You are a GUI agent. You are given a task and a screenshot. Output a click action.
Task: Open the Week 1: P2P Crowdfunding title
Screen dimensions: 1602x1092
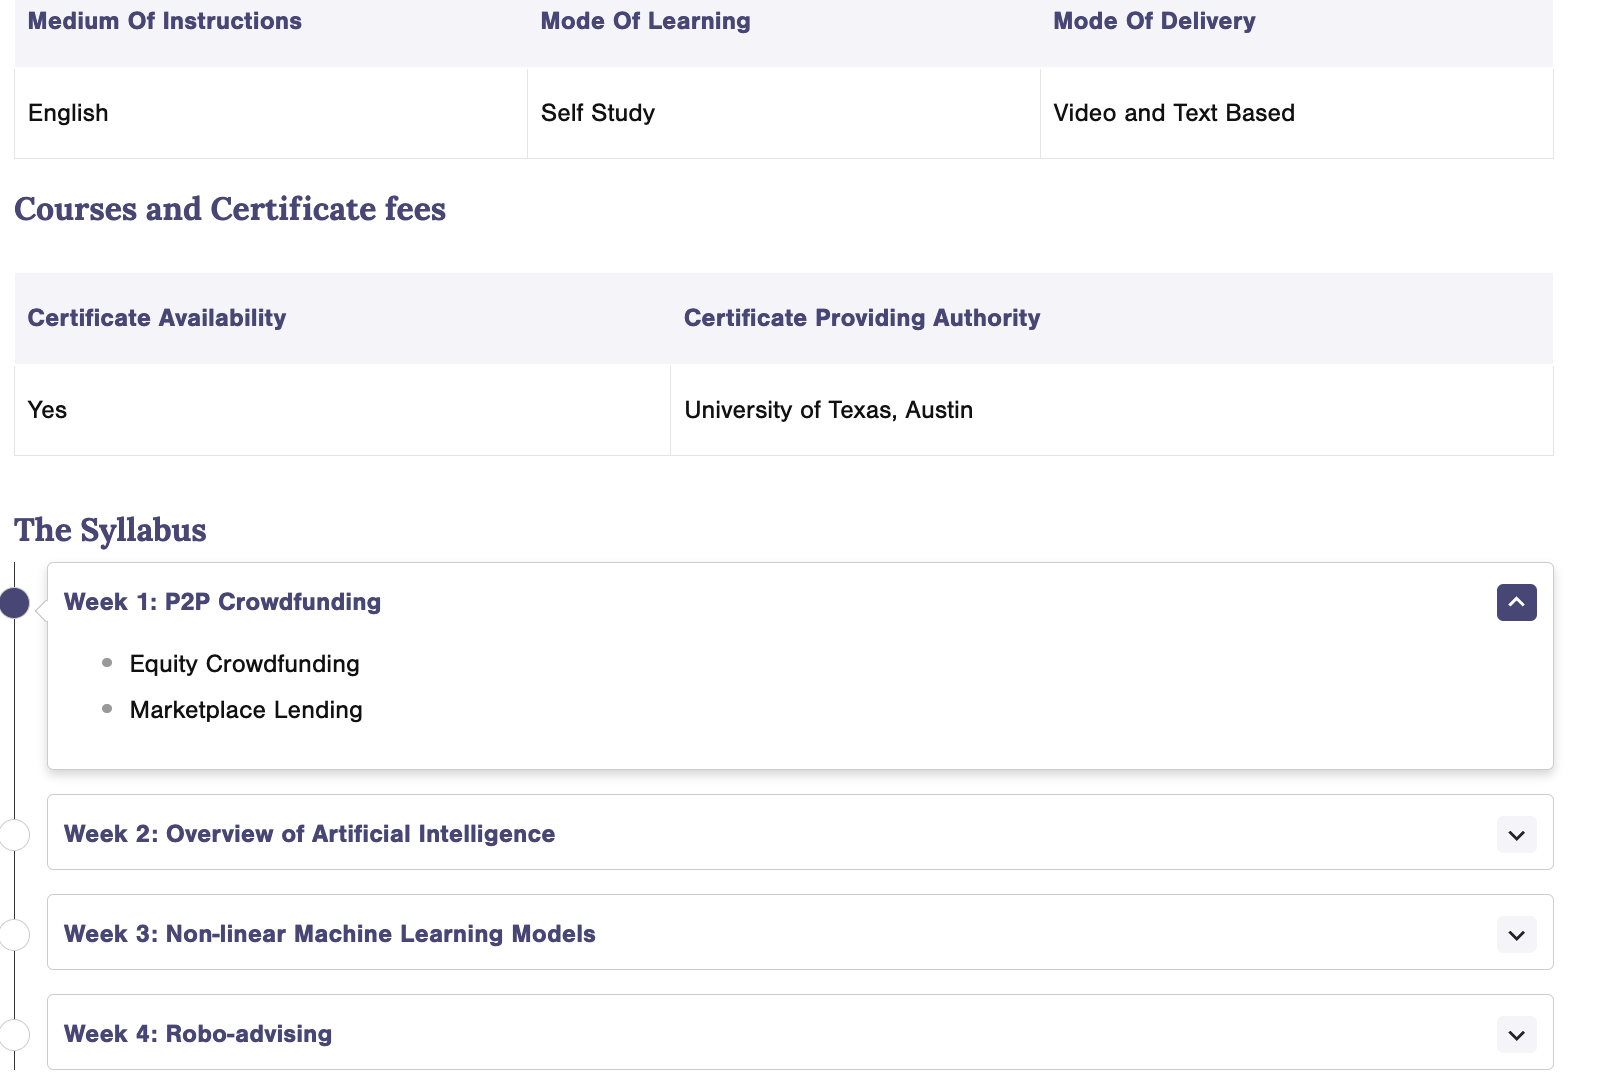pyautogui.click(x=222, y=602)
